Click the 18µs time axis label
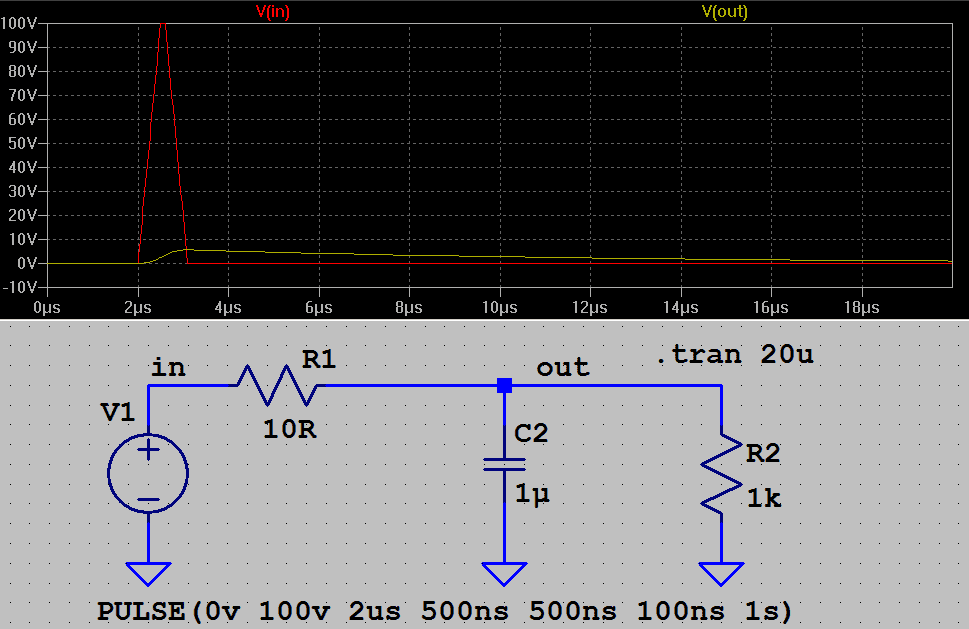Image resolution: width=969 pixels, height=629 pixels. [x=861, y=308]
